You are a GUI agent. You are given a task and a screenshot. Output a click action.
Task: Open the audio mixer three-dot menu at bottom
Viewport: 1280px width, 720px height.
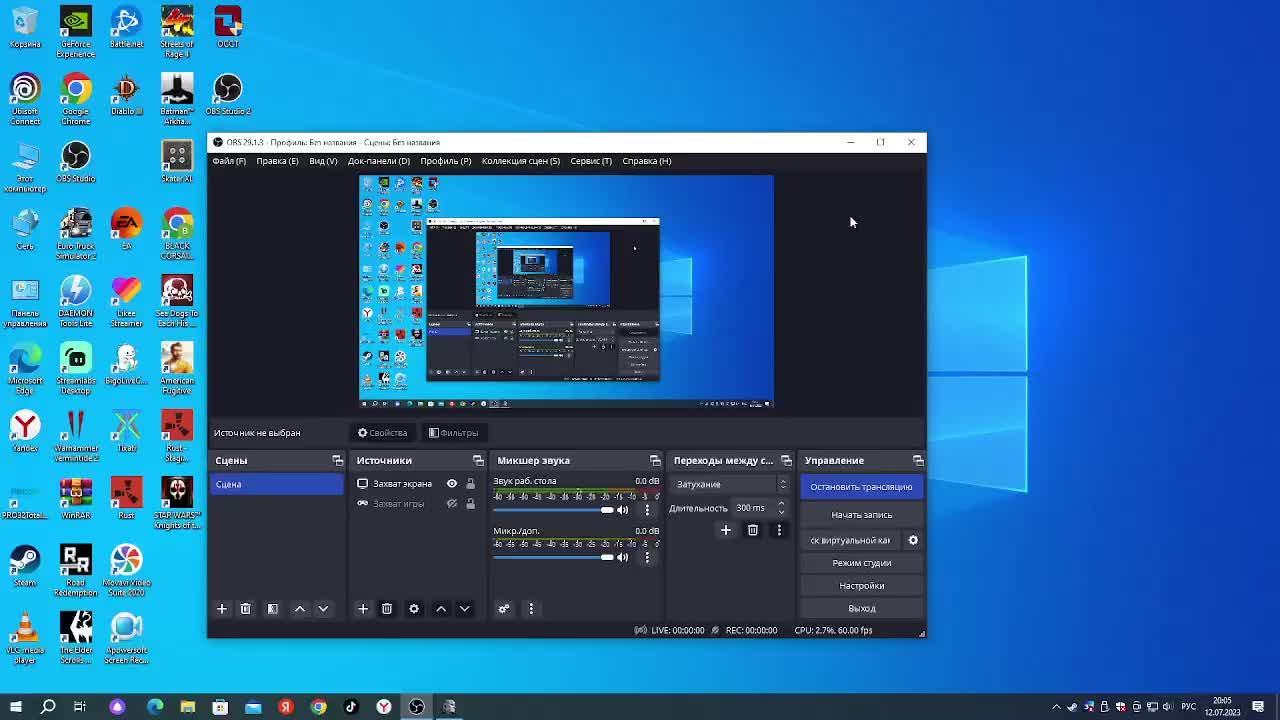tap(531, 609)
